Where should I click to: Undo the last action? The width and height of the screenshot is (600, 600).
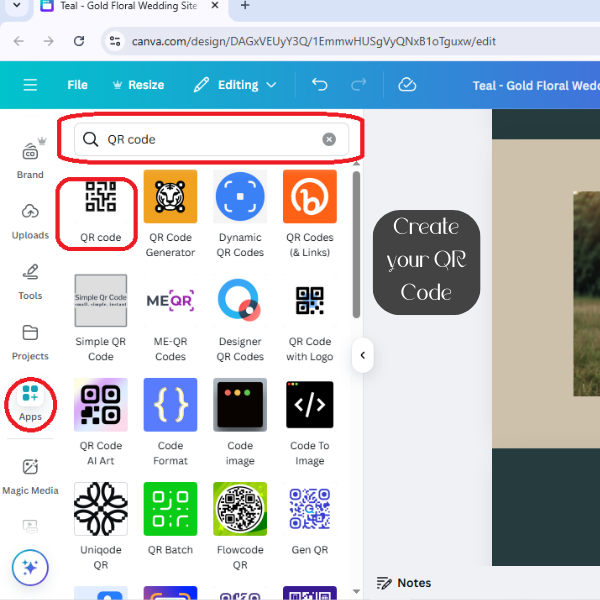tap(320, 85)
